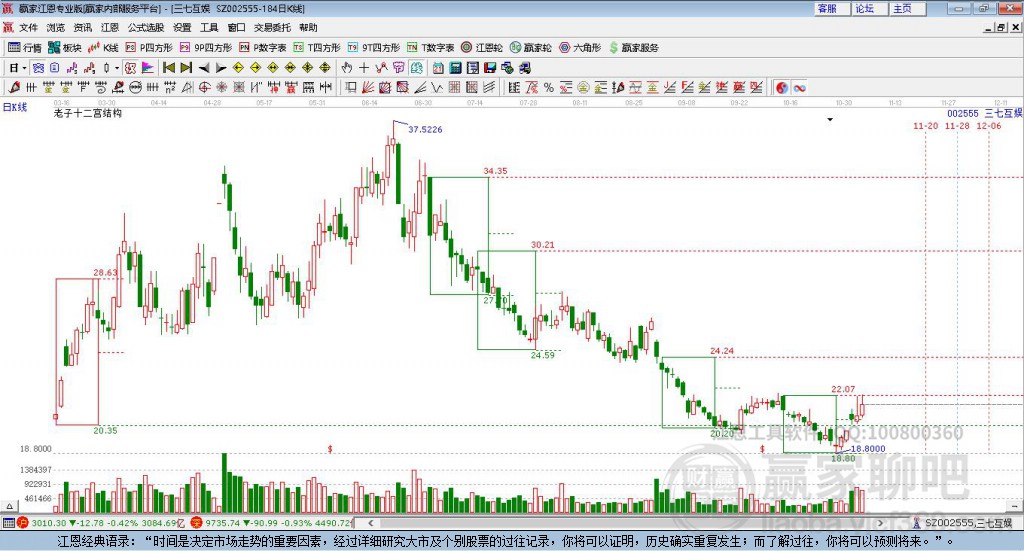Select the zigzag wave line tool
Screen dimensions: 1024x551
tap(437, 87)
